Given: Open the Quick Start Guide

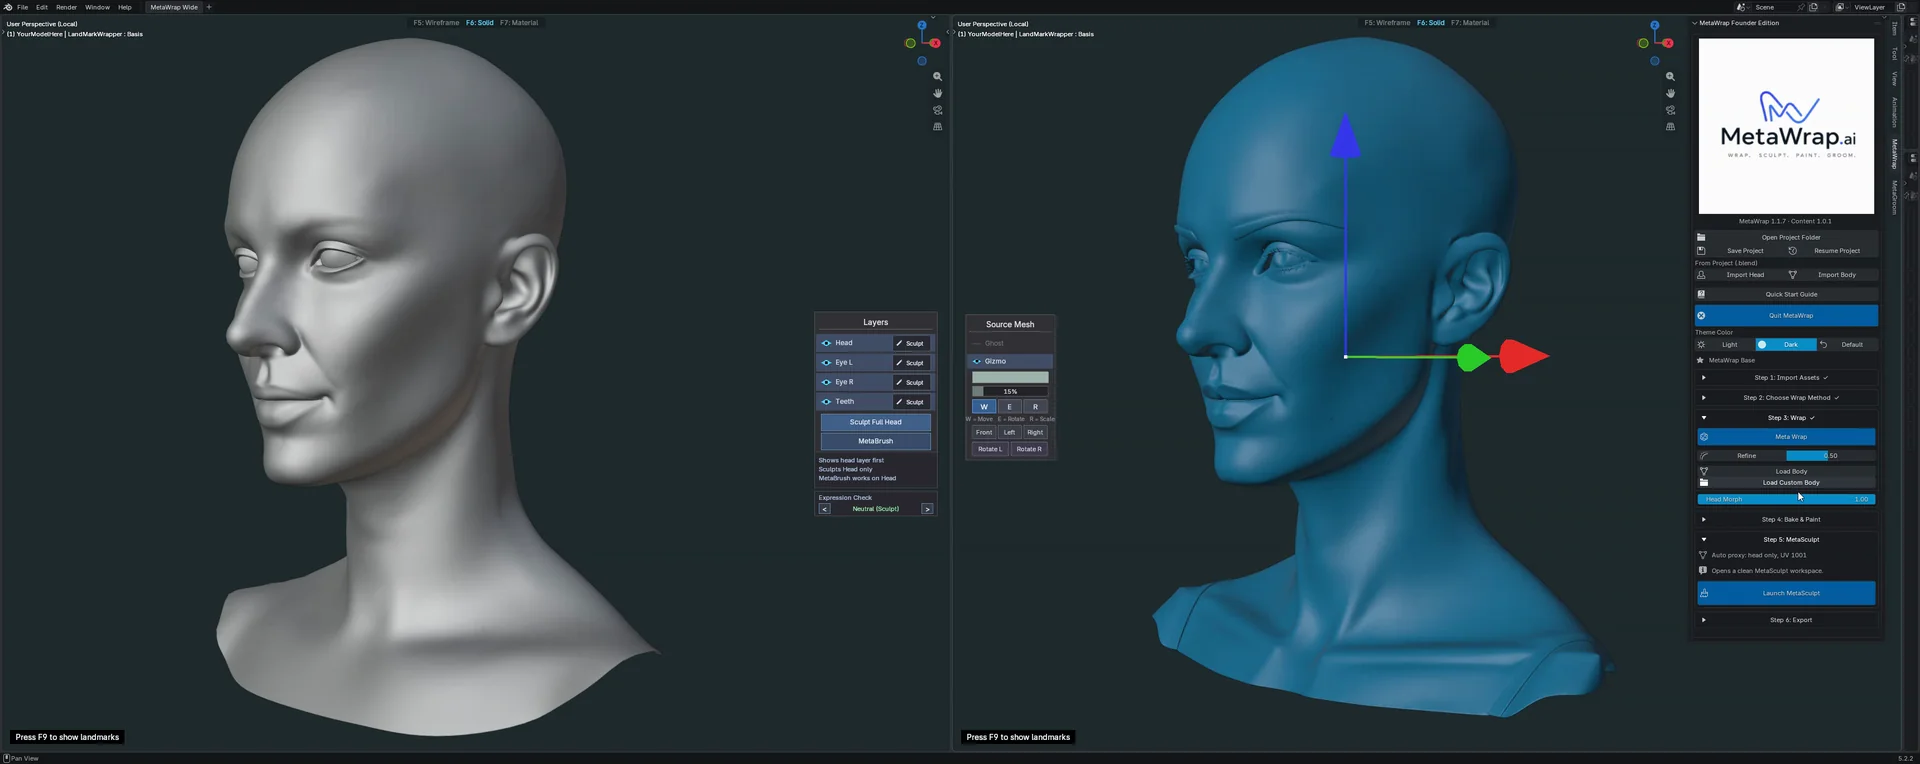Looking at the screenshot, I should [x=1787, y=294].
